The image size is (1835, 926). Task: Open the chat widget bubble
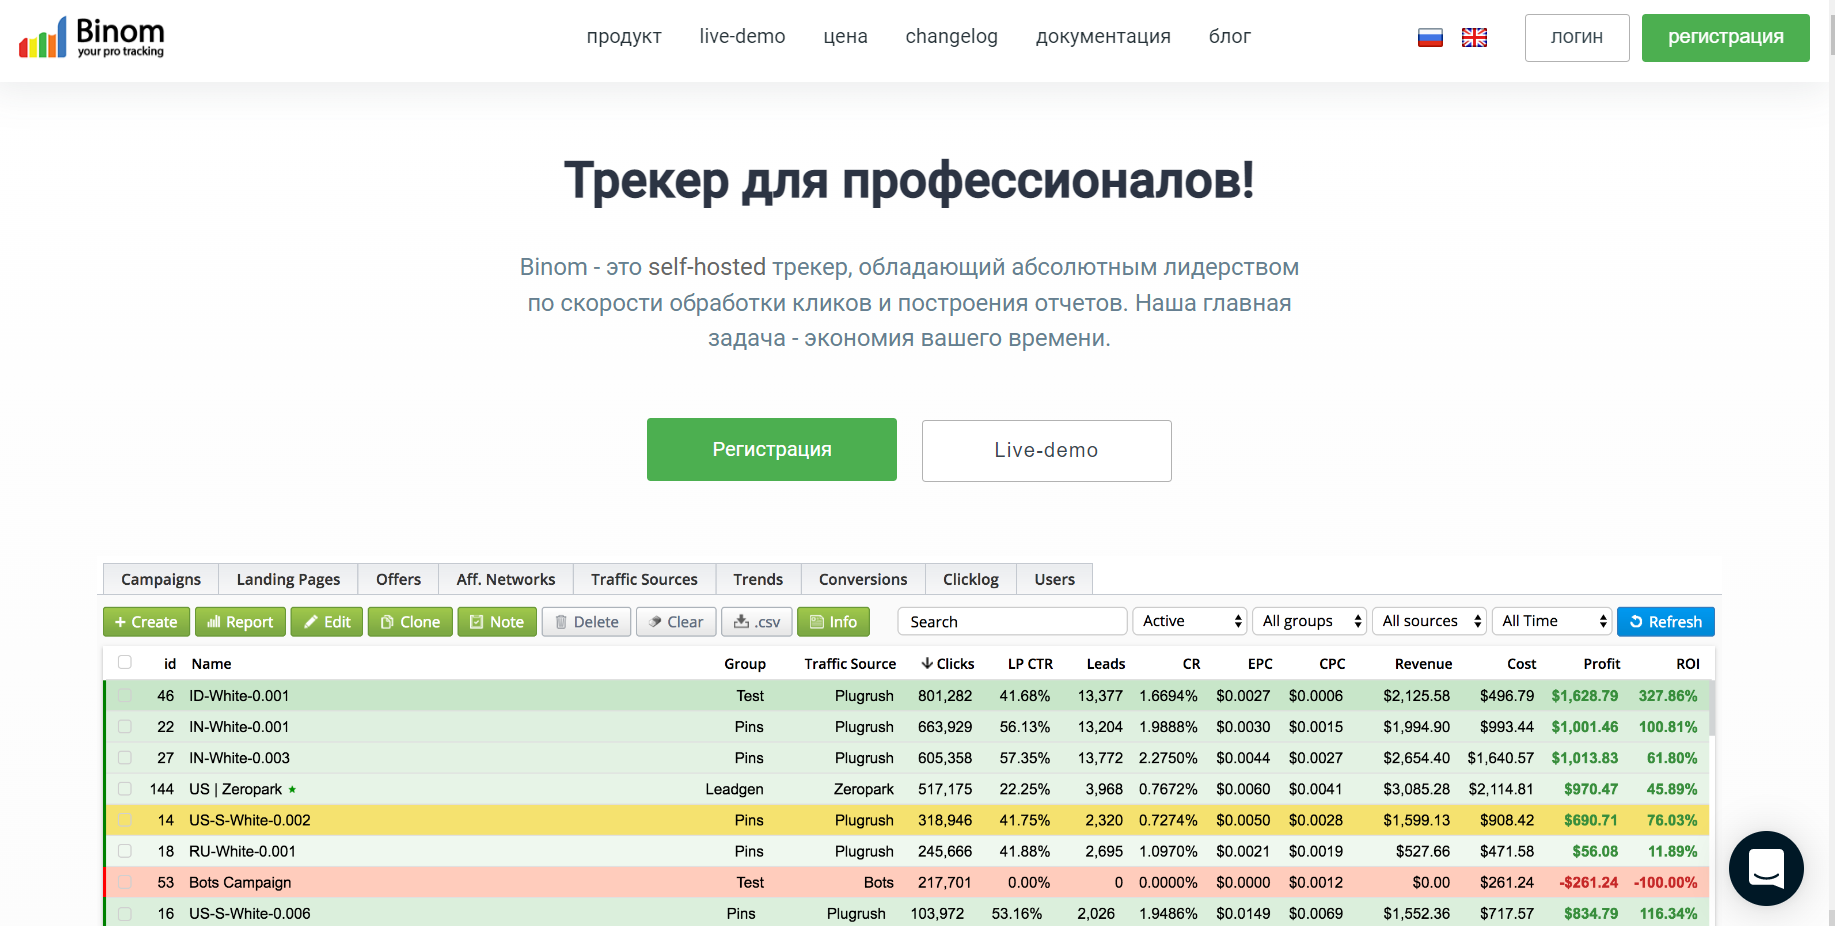[x=1766, y=868]
